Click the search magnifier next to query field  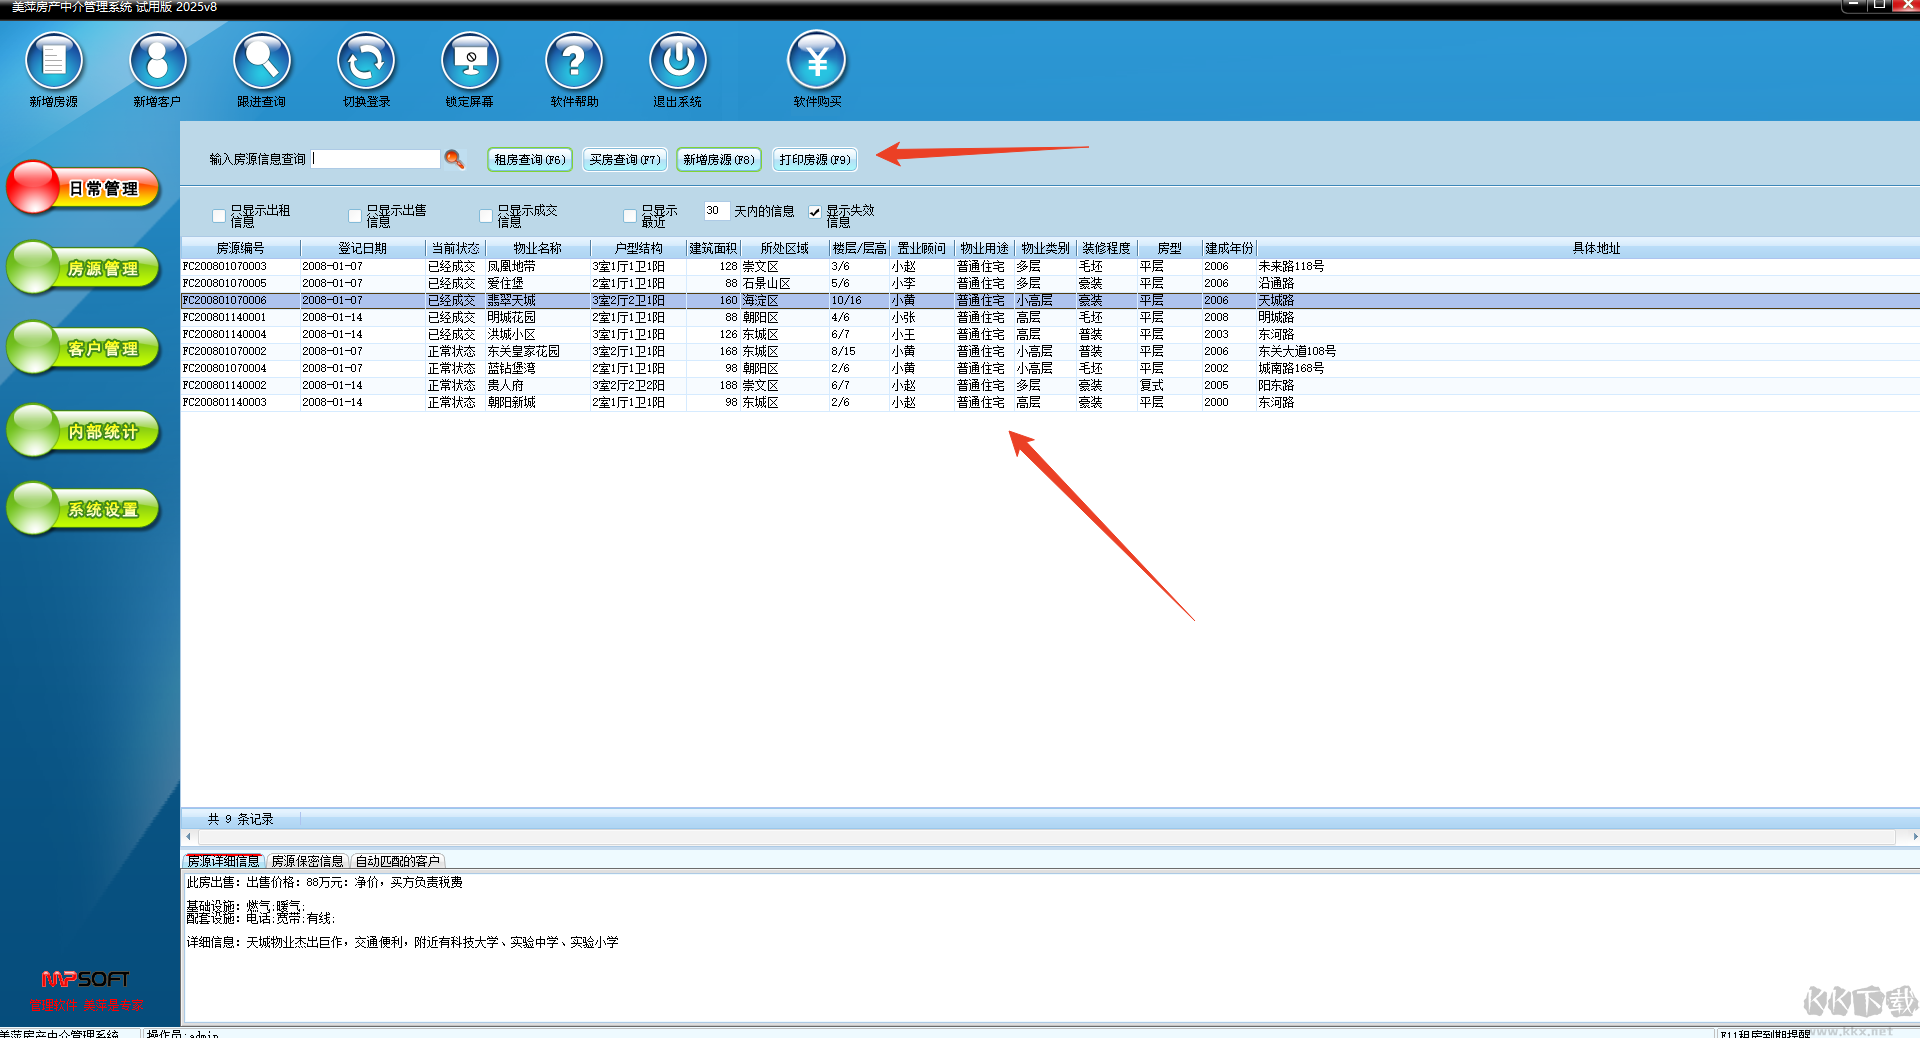tap(454, 159)
